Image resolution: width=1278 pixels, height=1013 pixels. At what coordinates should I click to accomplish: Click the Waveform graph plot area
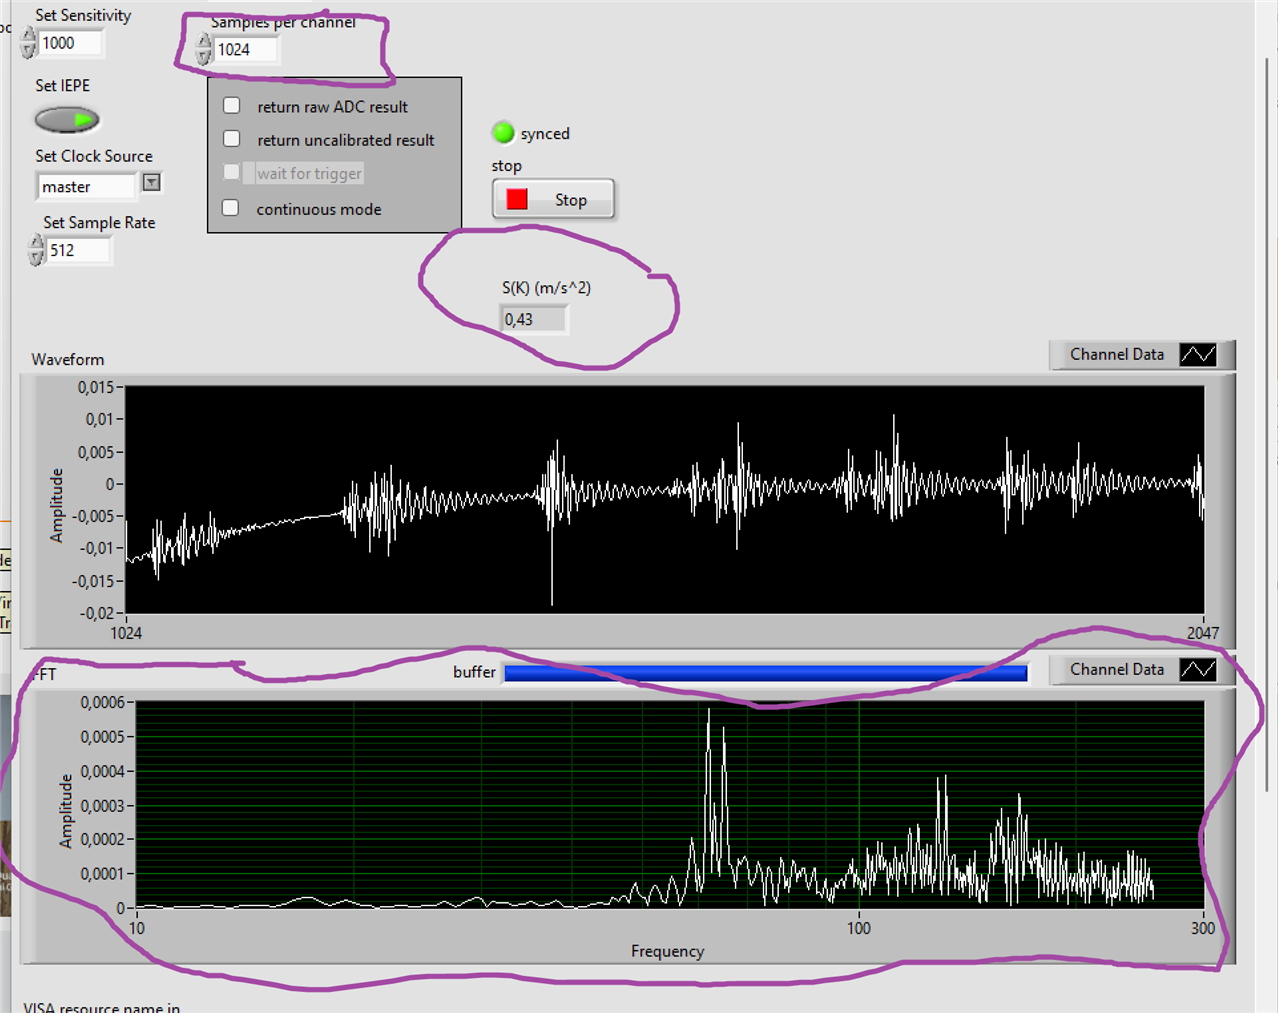point(665,499)
